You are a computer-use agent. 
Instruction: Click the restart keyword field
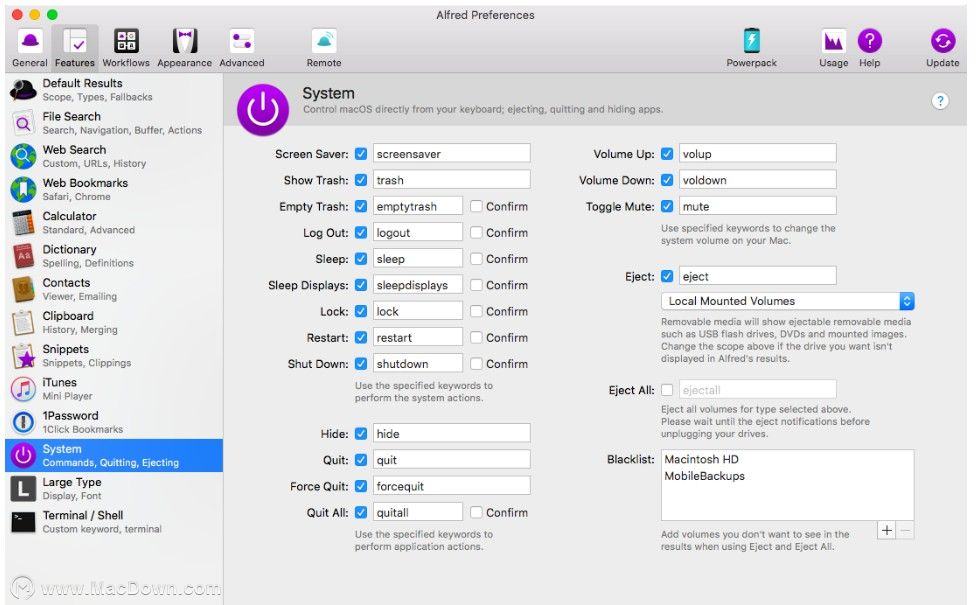point(418,337)
